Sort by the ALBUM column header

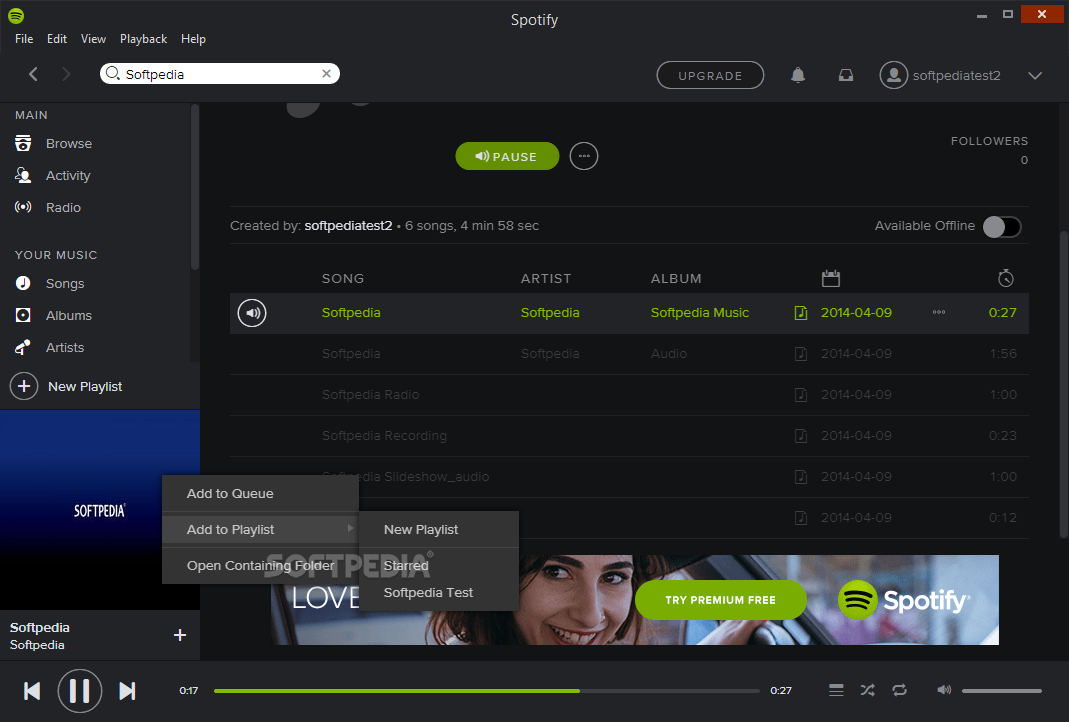676,278
